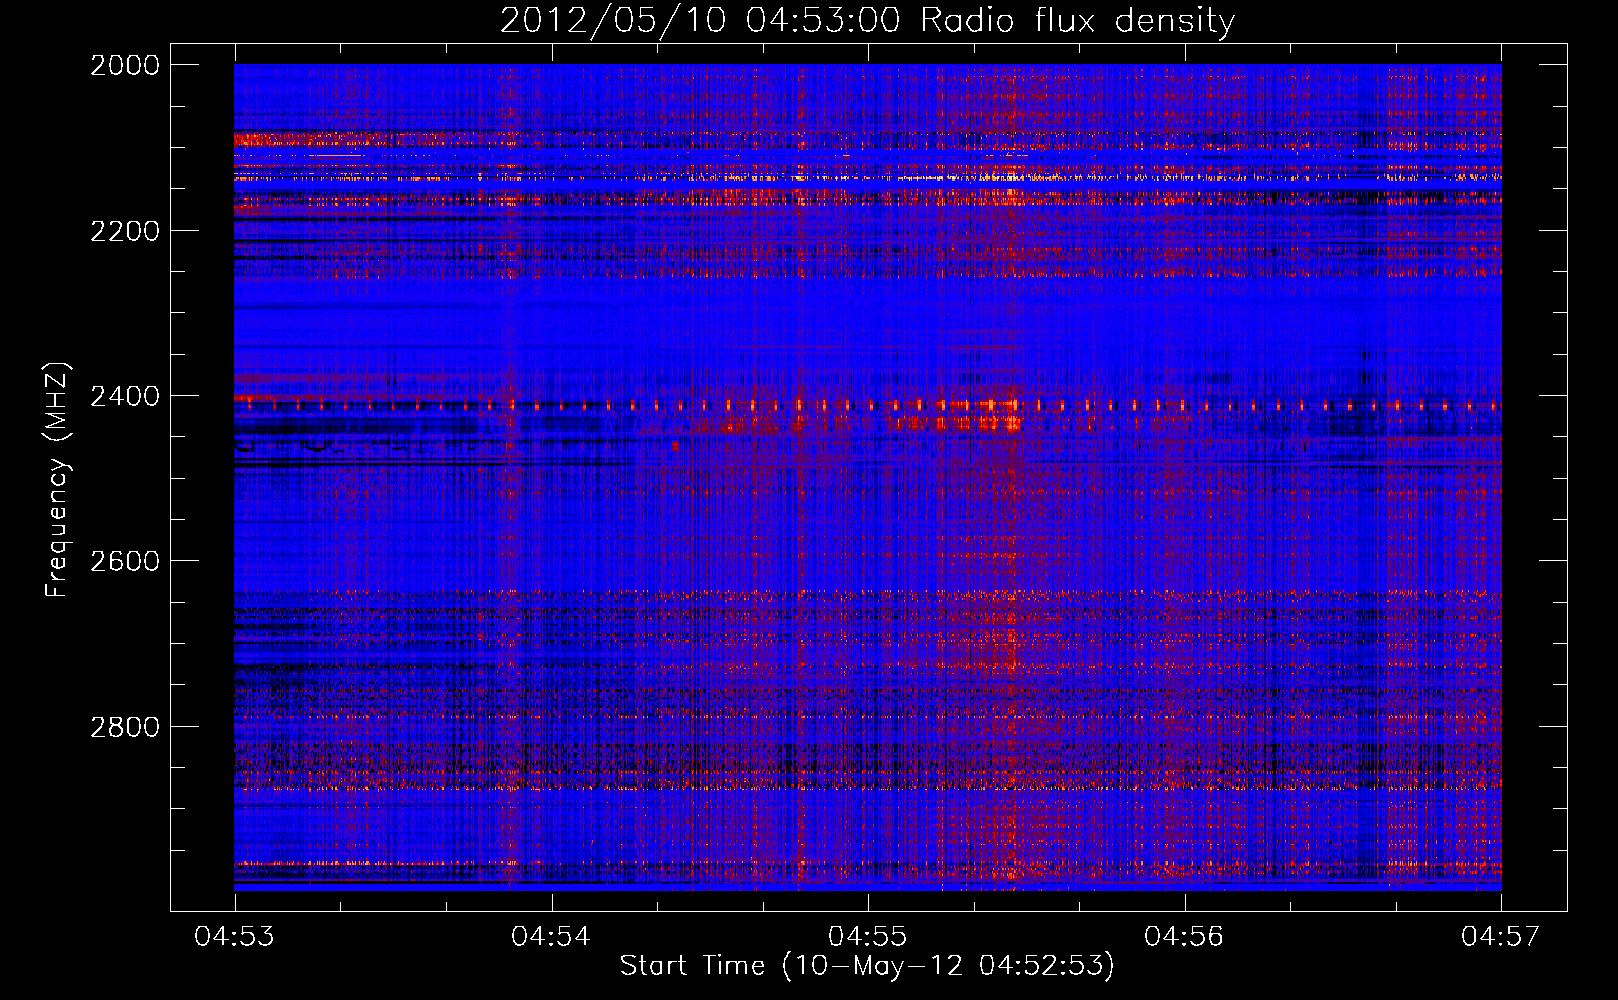Click the 2600 frequency axis label
Image resolution: width=1618 pixels, height=1000 pixels.
(125, 561)
